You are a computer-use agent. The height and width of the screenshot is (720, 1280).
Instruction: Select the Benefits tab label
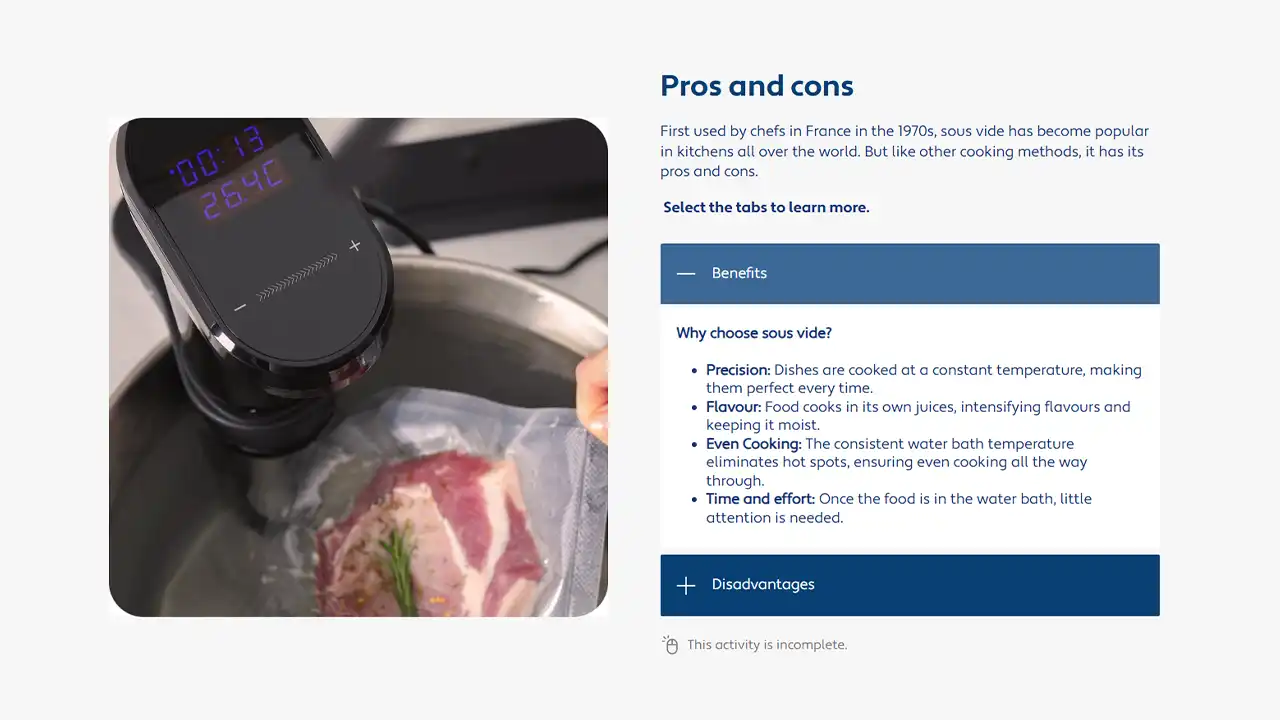point(739,273)
